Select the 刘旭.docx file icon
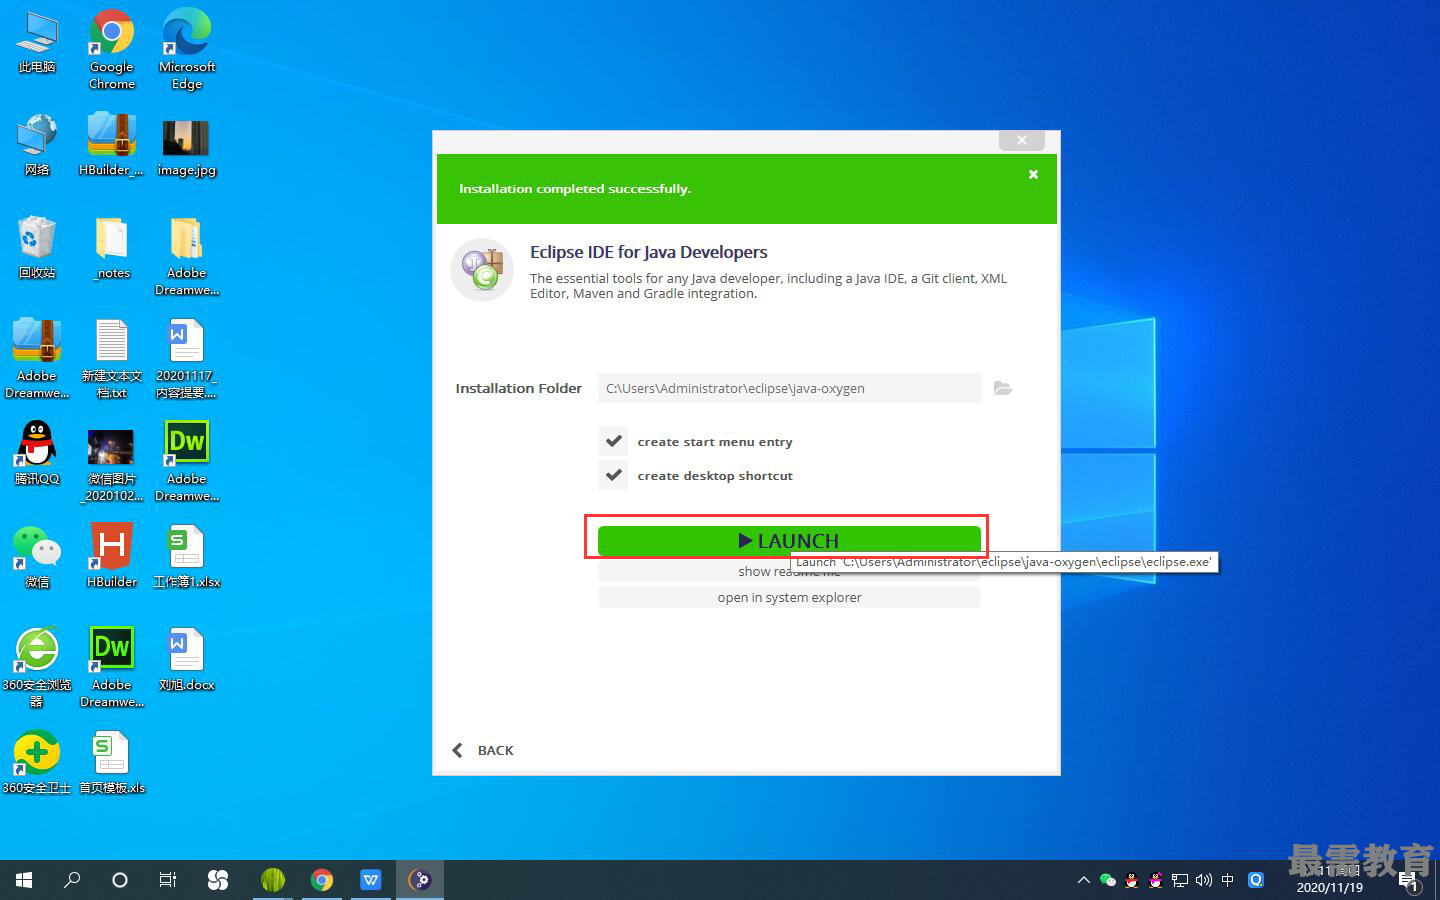Image resolution: width=1440 pixels, height=900 pixels. tap(187, 660)
